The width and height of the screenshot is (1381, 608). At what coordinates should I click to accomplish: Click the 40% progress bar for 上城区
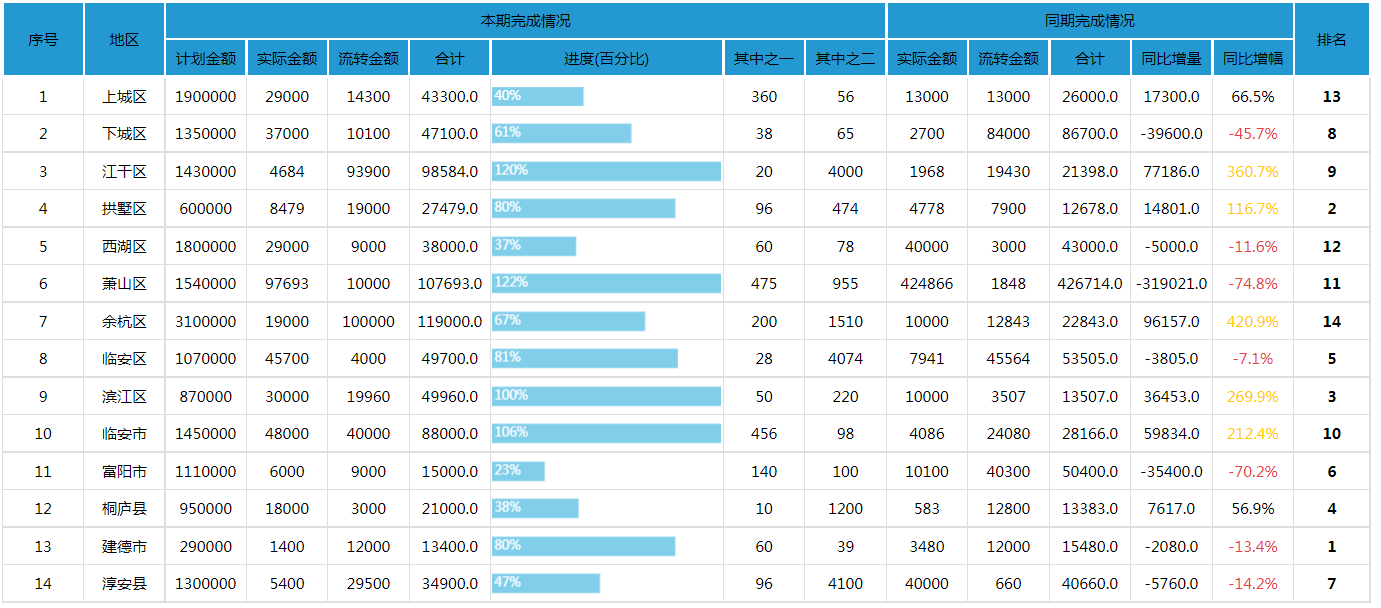point(538,97)
